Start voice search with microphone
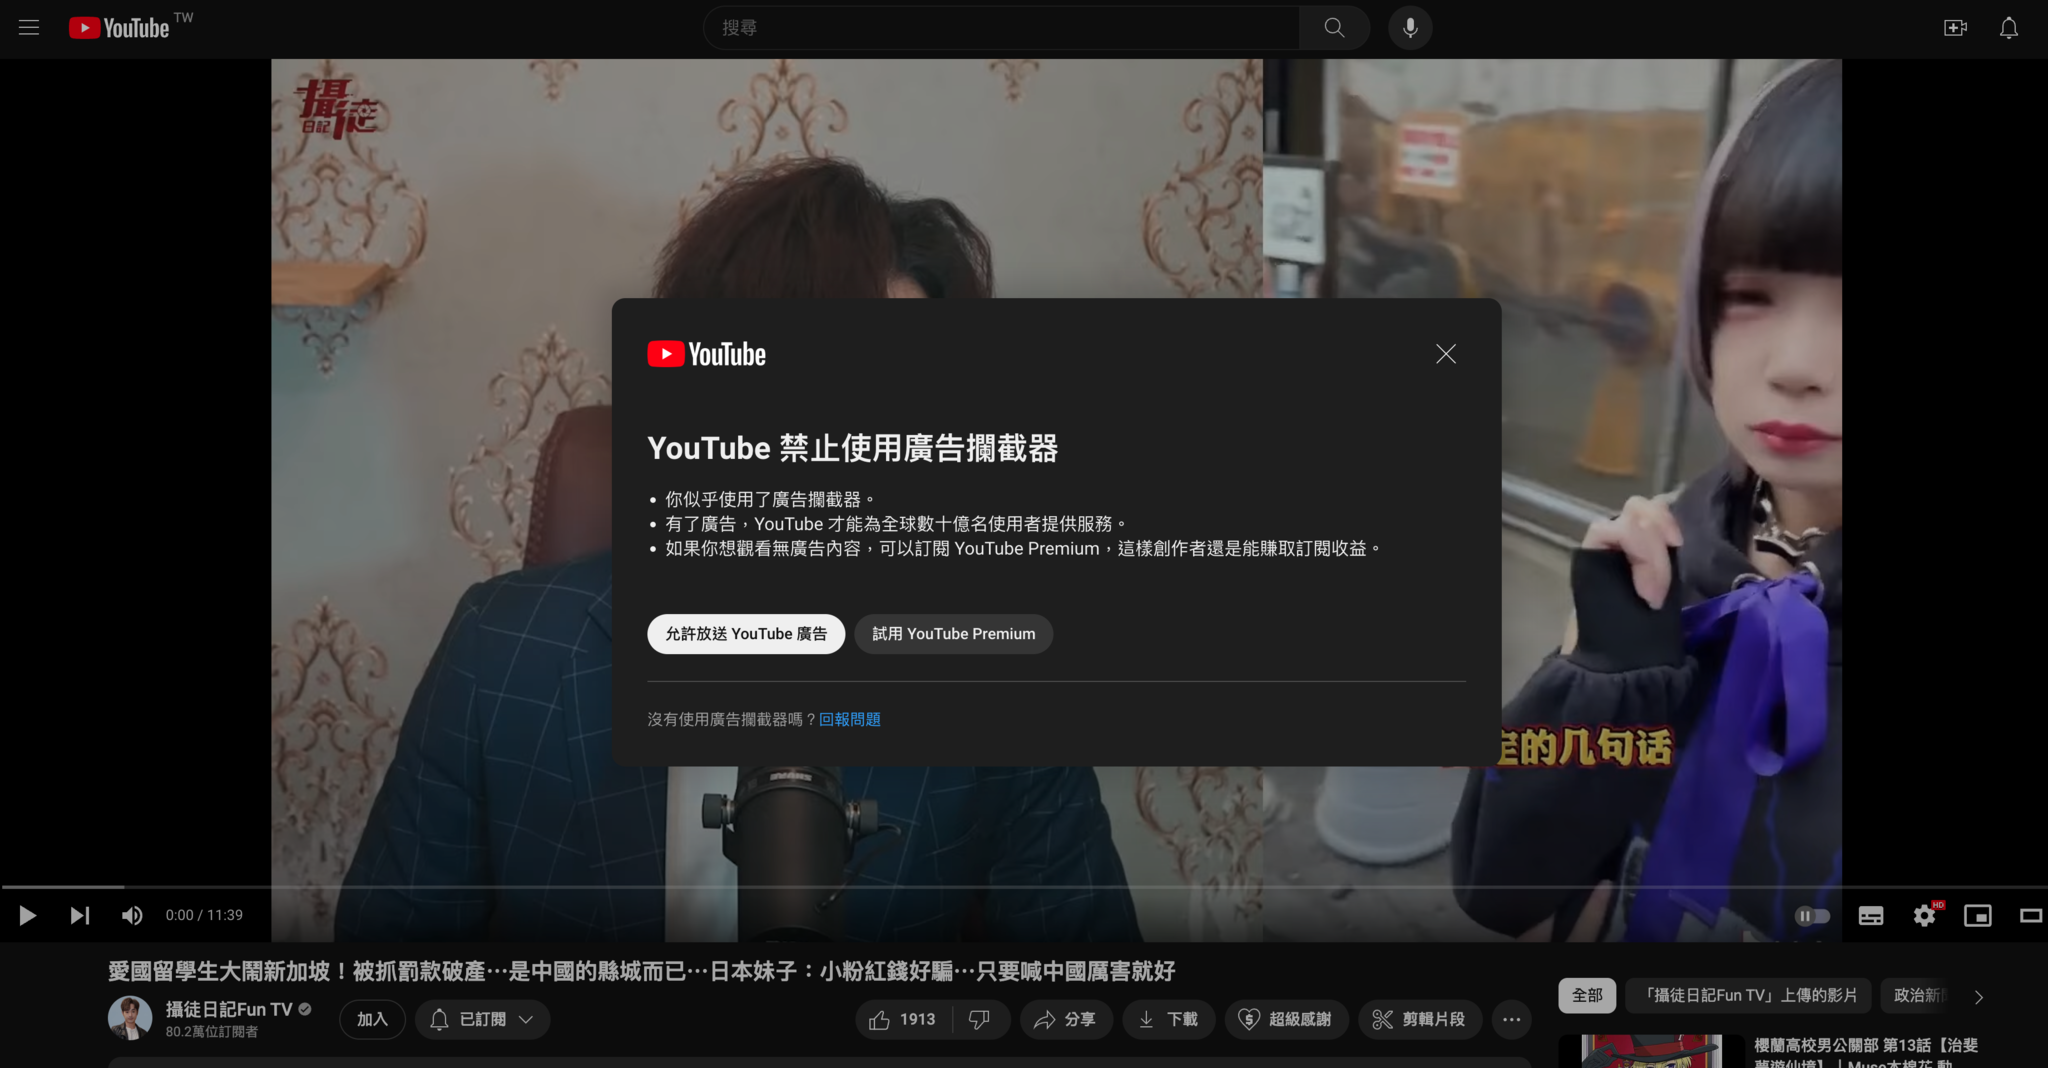The height and width of the screenshot is (1068, 2048). pyautogui.click(x=1410, y=28)
